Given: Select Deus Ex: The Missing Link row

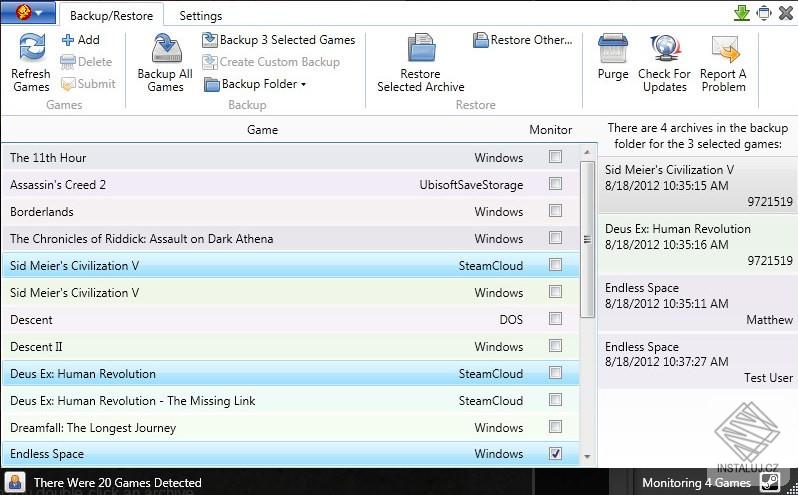Looking at the screenshot, I should pyautogui.click(x=291, y=400).
